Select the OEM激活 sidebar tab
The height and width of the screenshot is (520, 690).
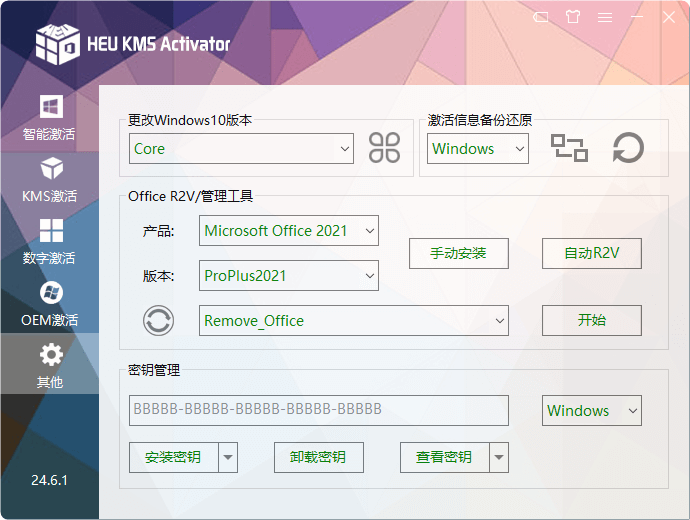pos(49,304)
